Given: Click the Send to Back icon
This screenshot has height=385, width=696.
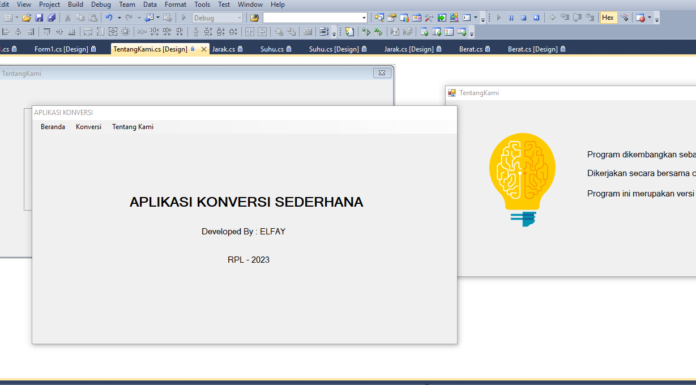Looking at the screenshot, I should tap(291, 32).
